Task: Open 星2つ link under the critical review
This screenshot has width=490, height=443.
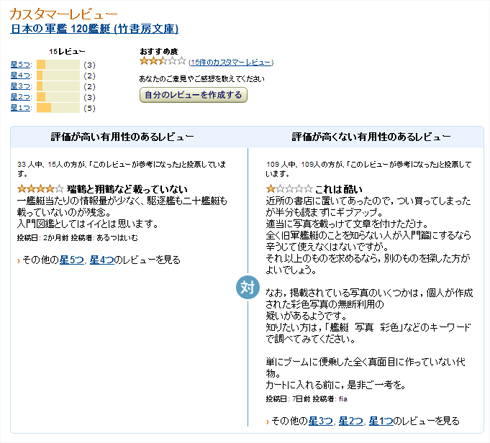Action: (351, 421)
